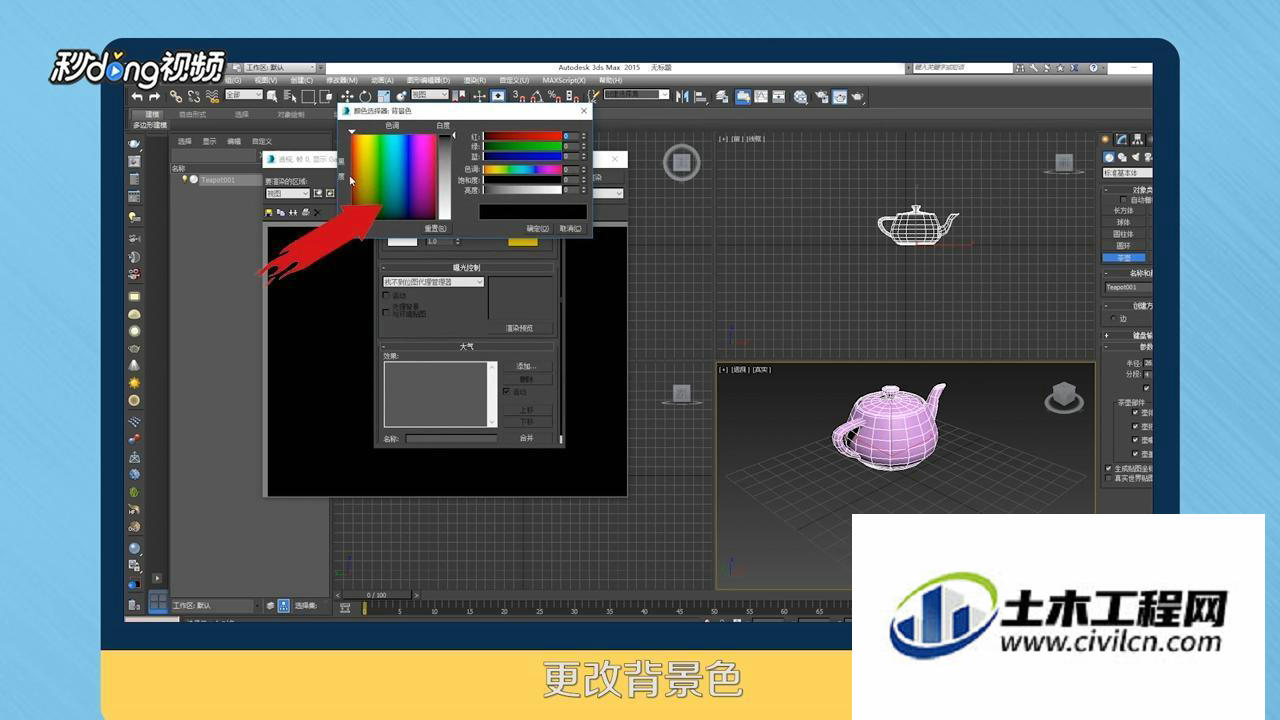Open the MAXScript menu

click(x=565, y=80)
